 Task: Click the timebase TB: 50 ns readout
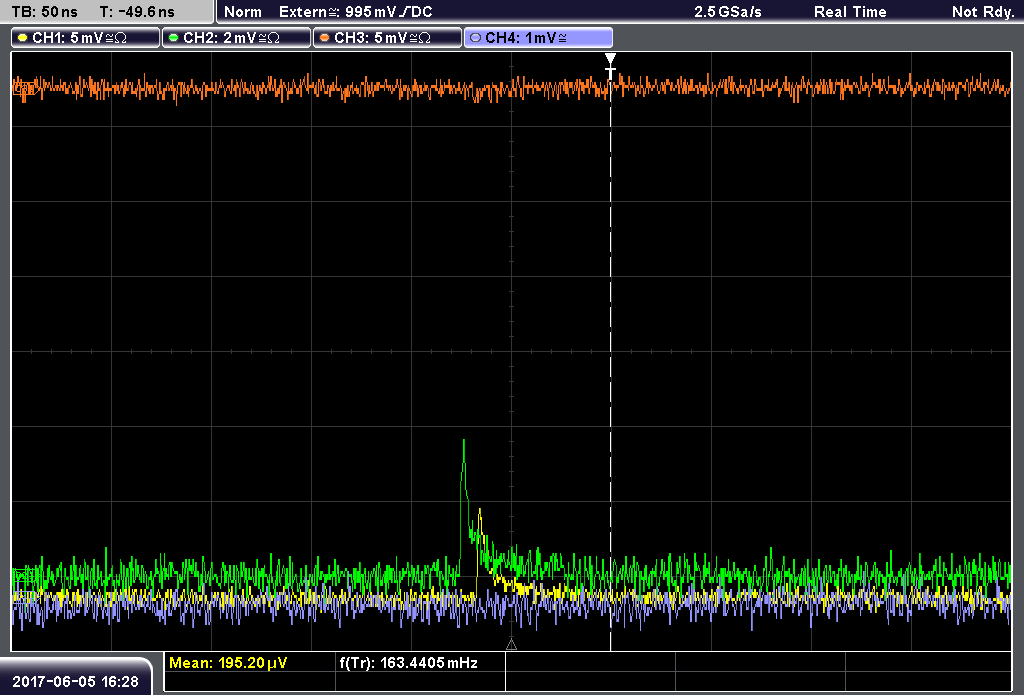click(x=44, y=12)
